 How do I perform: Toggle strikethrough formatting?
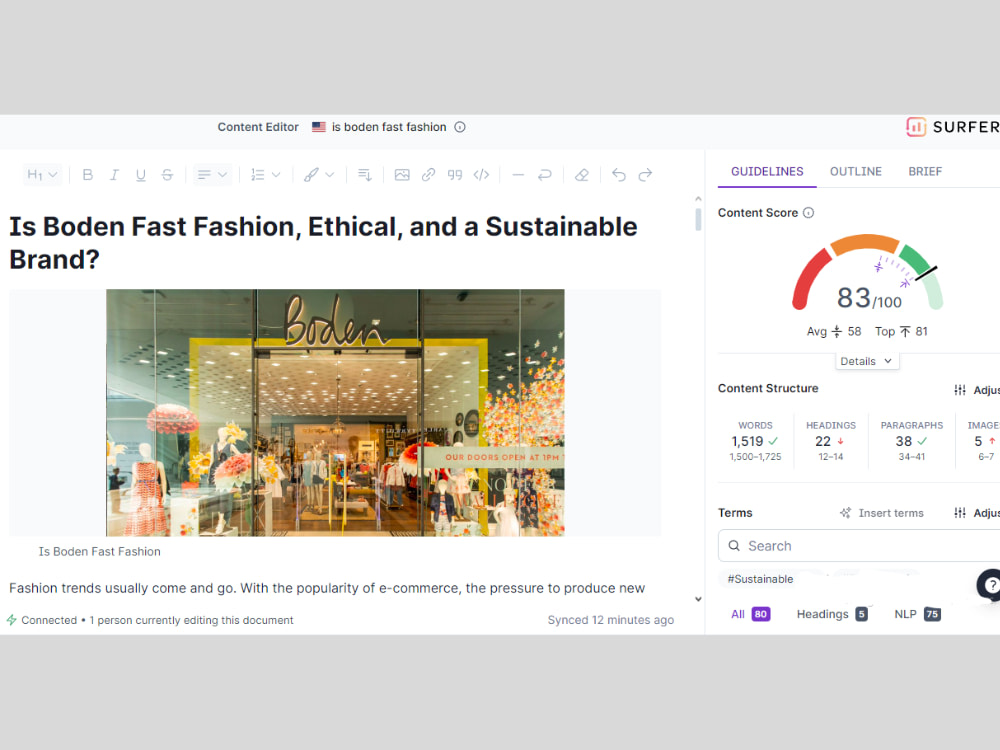[167, 175]
